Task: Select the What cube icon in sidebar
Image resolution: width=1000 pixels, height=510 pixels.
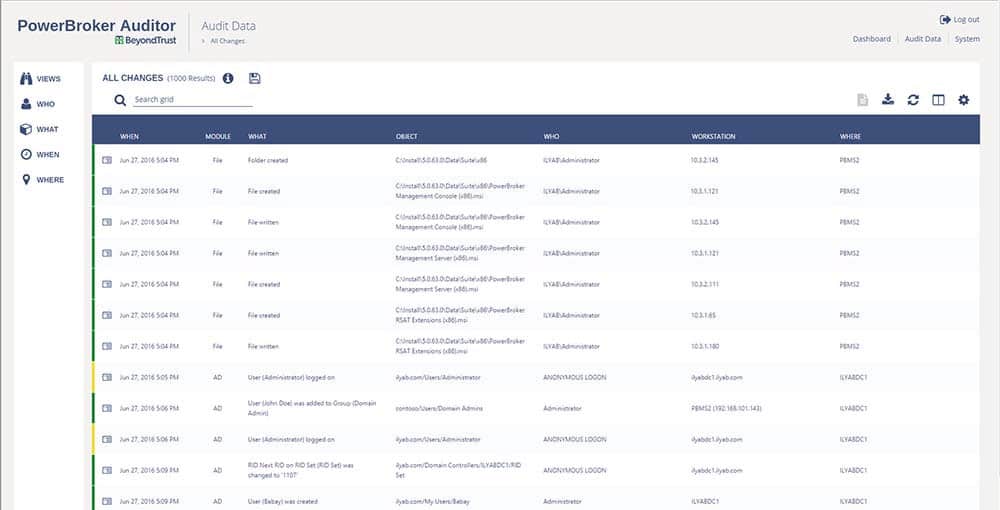Action: click(26, 129)
